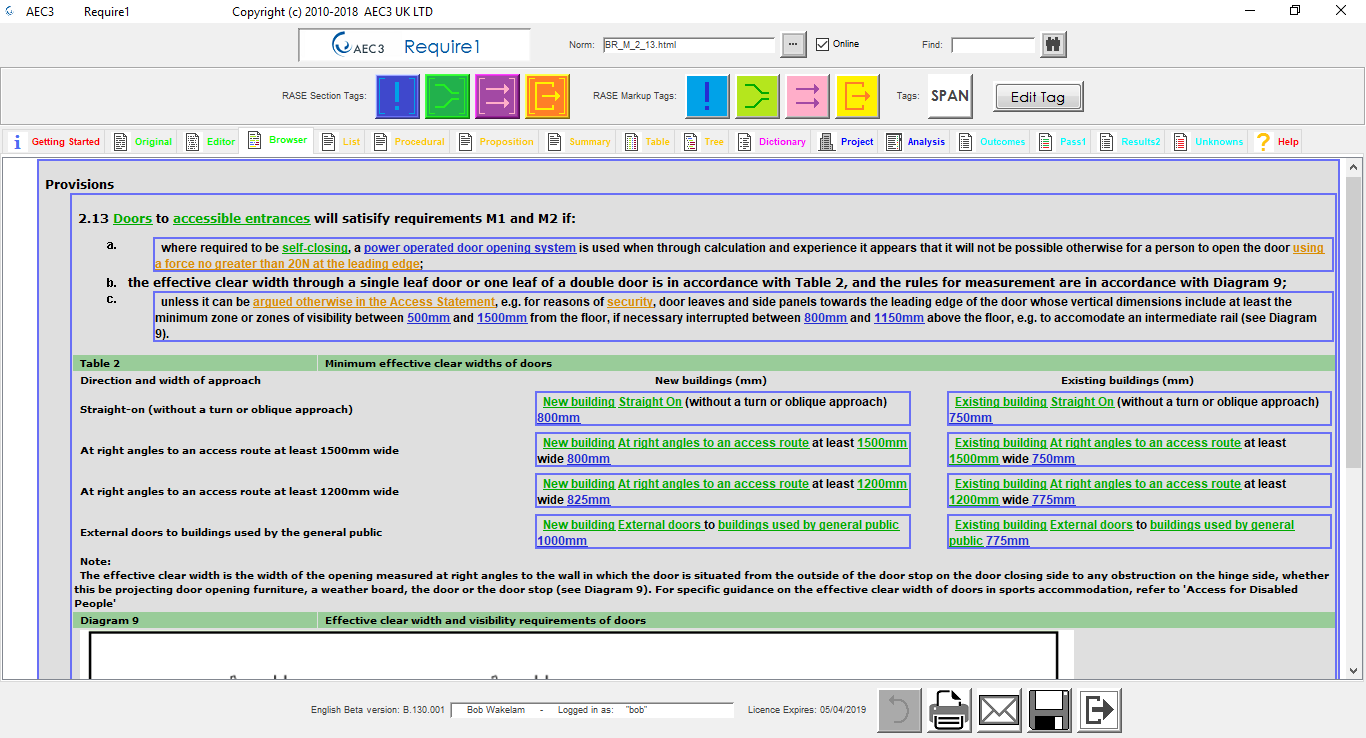Viewport: 1366px width, 738px height.
Task: Click the binoculars Find icon
Action: (1054, 44)
